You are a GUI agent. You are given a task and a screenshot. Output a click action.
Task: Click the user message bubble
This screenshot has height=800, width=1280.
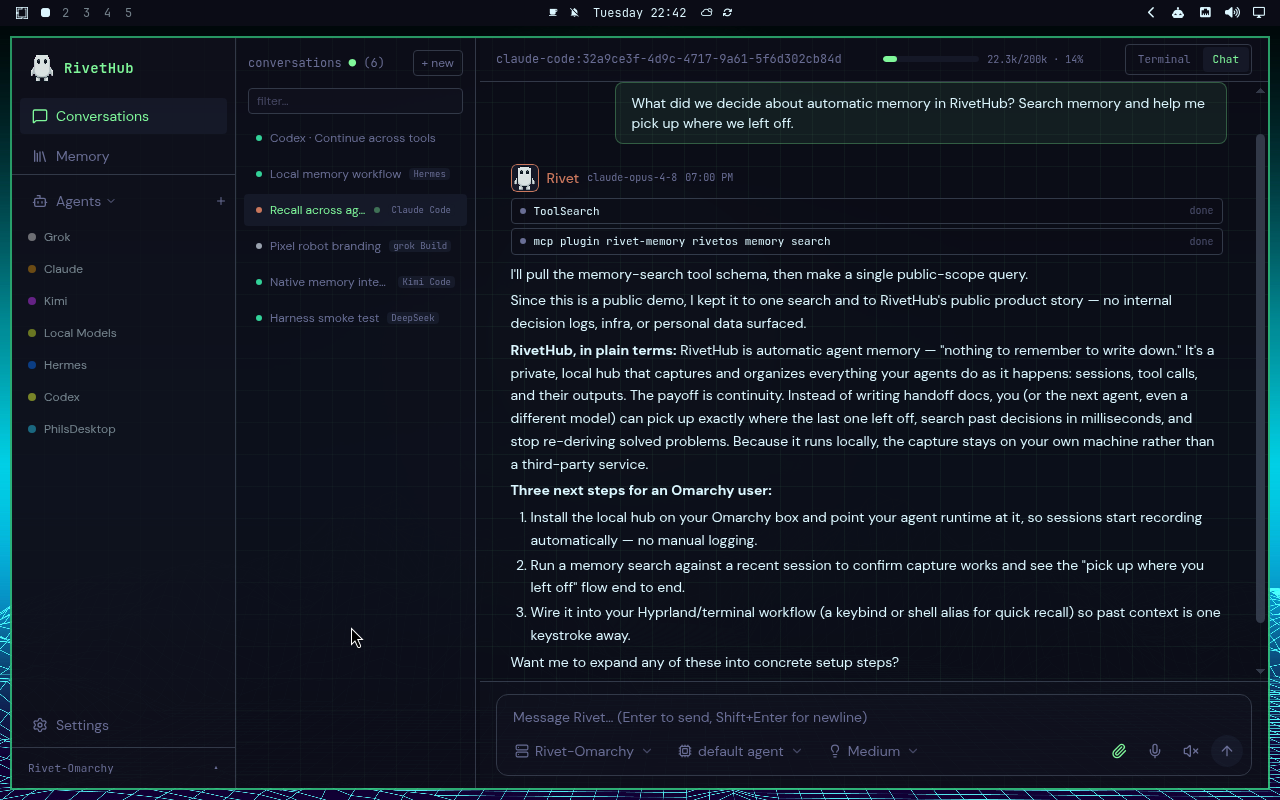[x=921, y=113]
